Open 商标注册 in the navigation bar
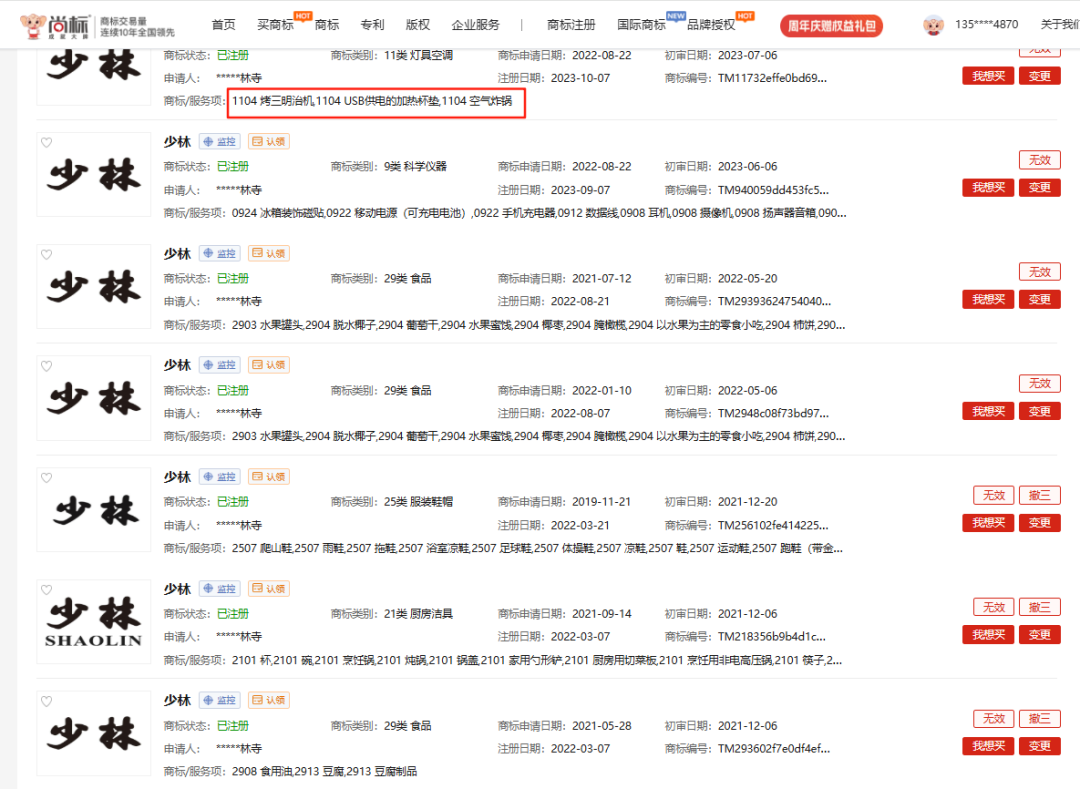This screenshot has height=789, width=1080. [571, 25]
